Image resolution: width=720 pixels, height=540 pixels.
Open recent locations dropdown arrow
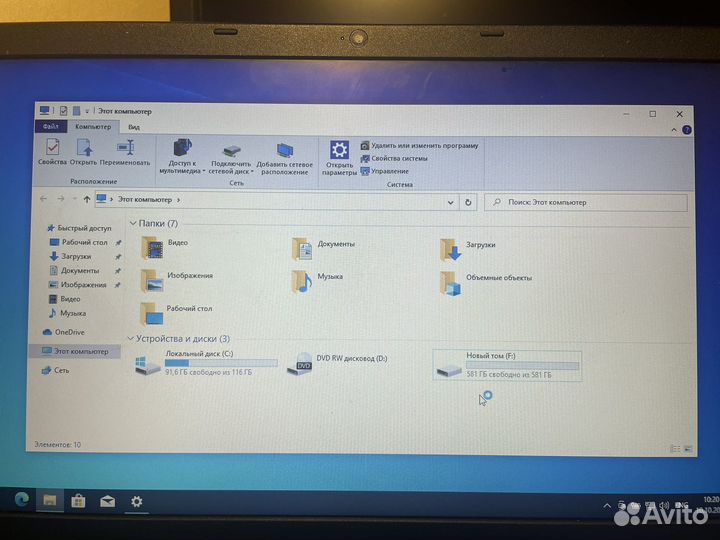click(74, 199)
